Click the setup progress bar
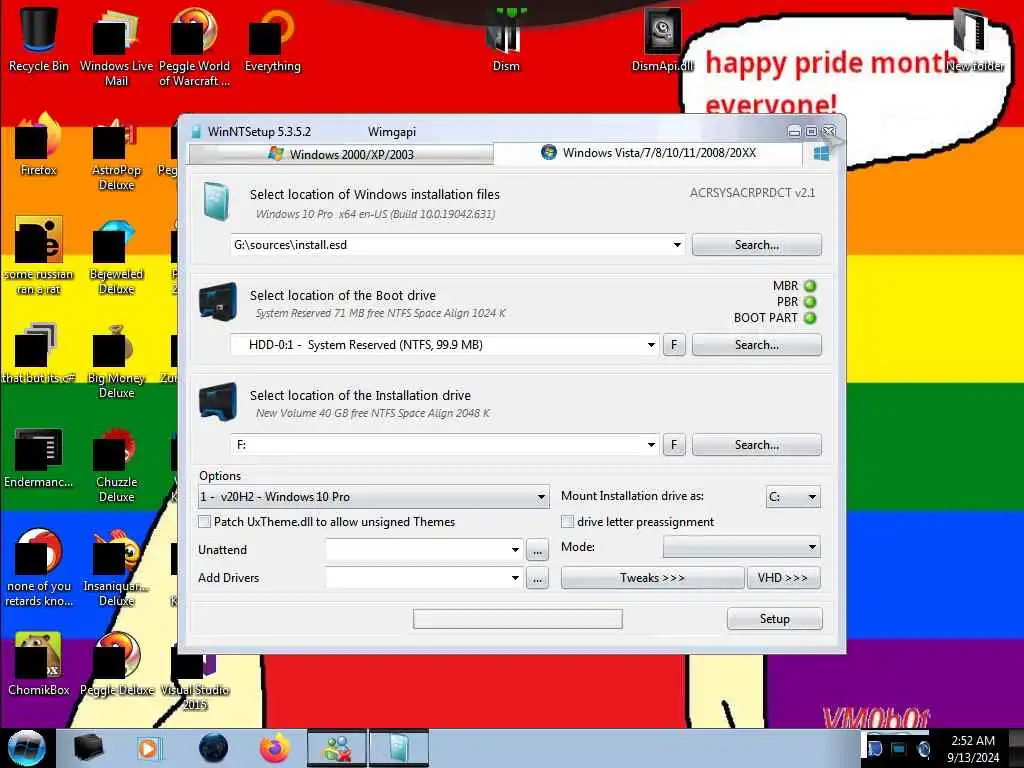 coord(518,618)
